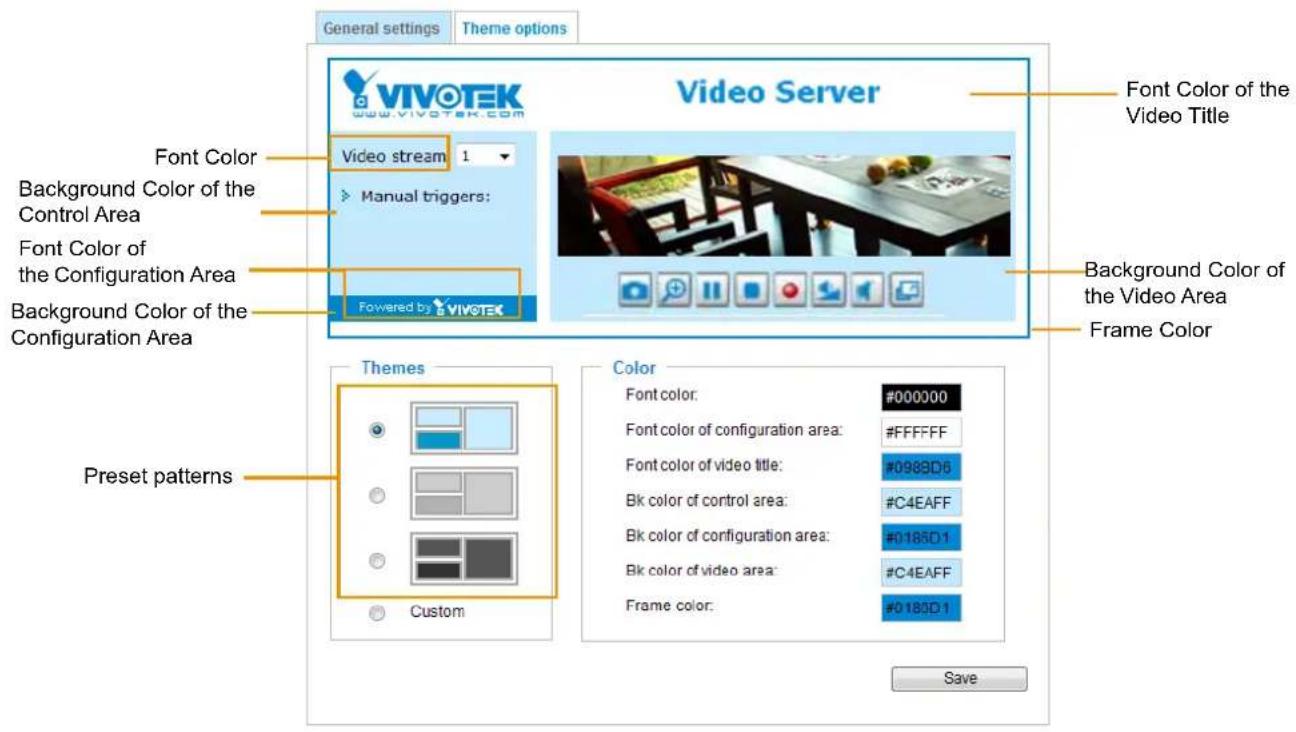Start recording with the red record icon
1296x732 pixels.
tap(789, 291)
